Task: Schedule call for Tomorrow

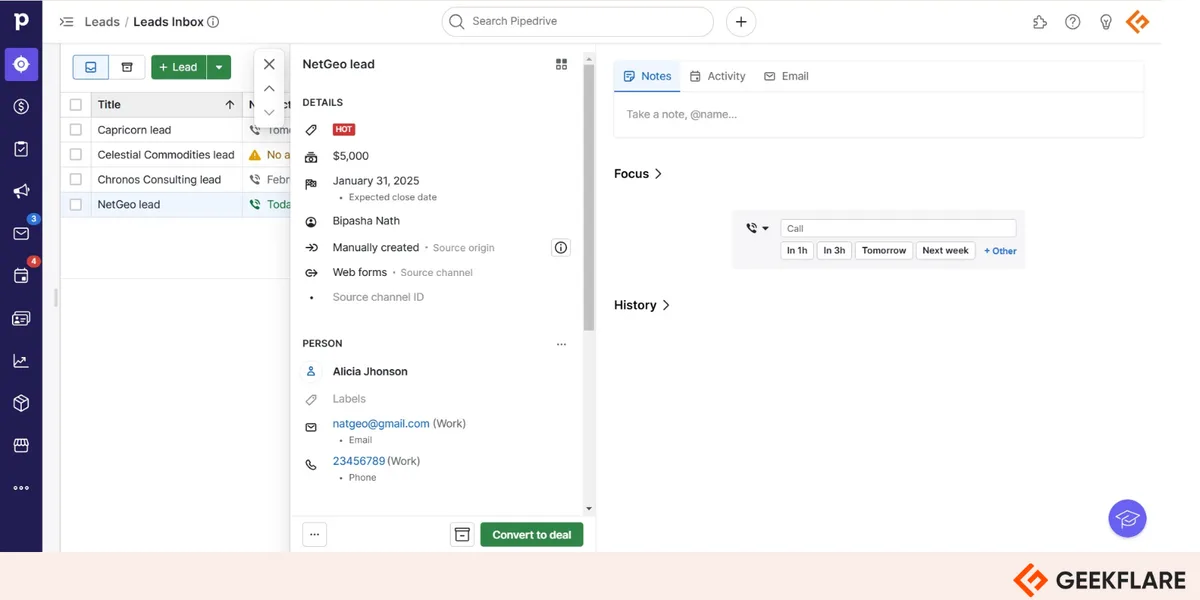Action: click(884, 250)
